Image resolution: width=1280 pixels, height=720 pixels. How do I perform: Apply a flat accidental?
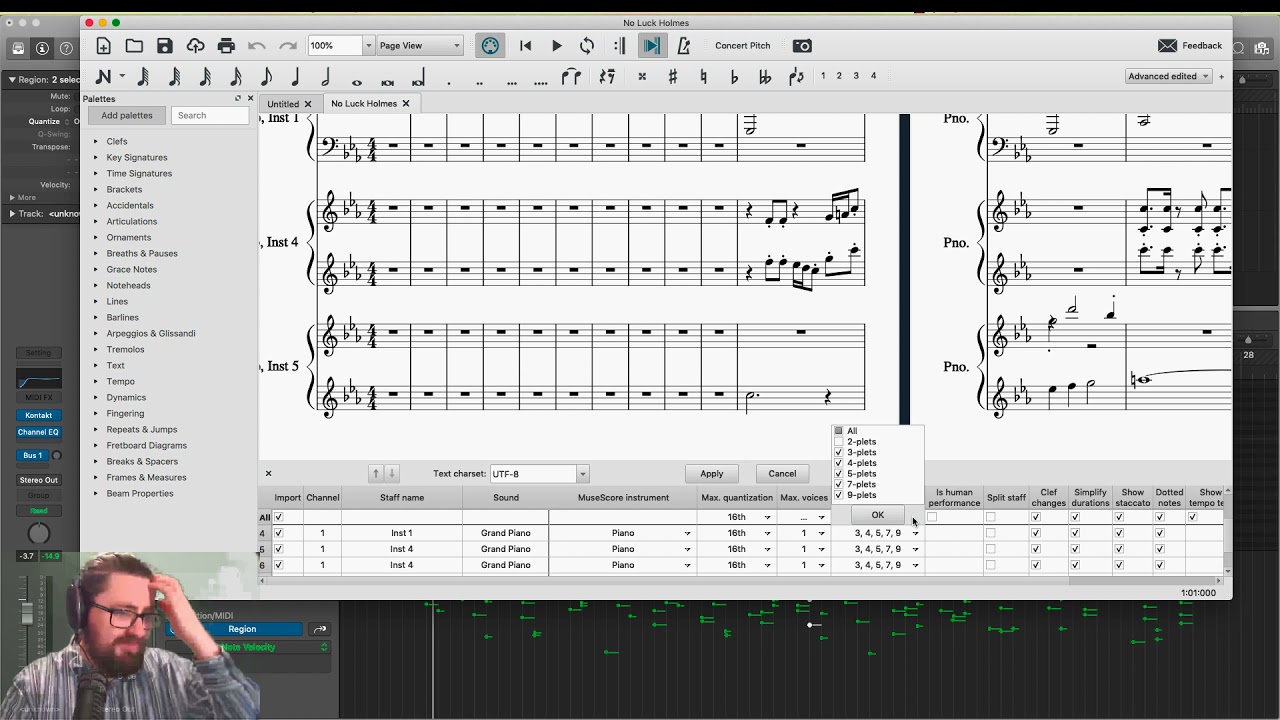(x=734, y=77)
